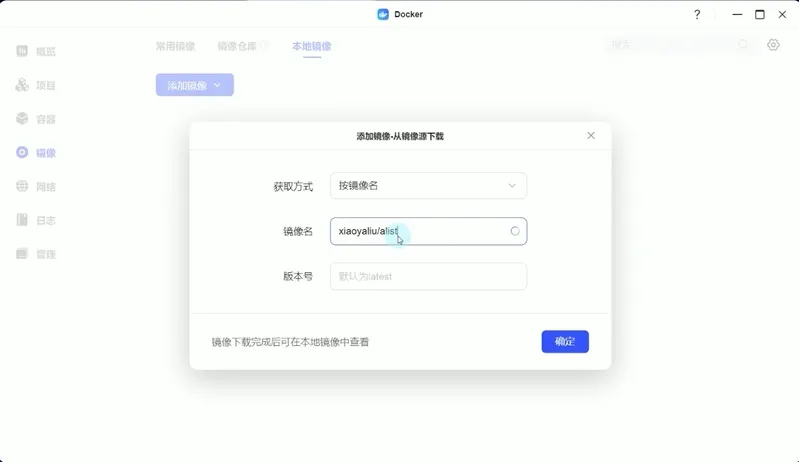Open the 管理 management sidebar icon
Viewport: 799px width, 462px height.
22,254
